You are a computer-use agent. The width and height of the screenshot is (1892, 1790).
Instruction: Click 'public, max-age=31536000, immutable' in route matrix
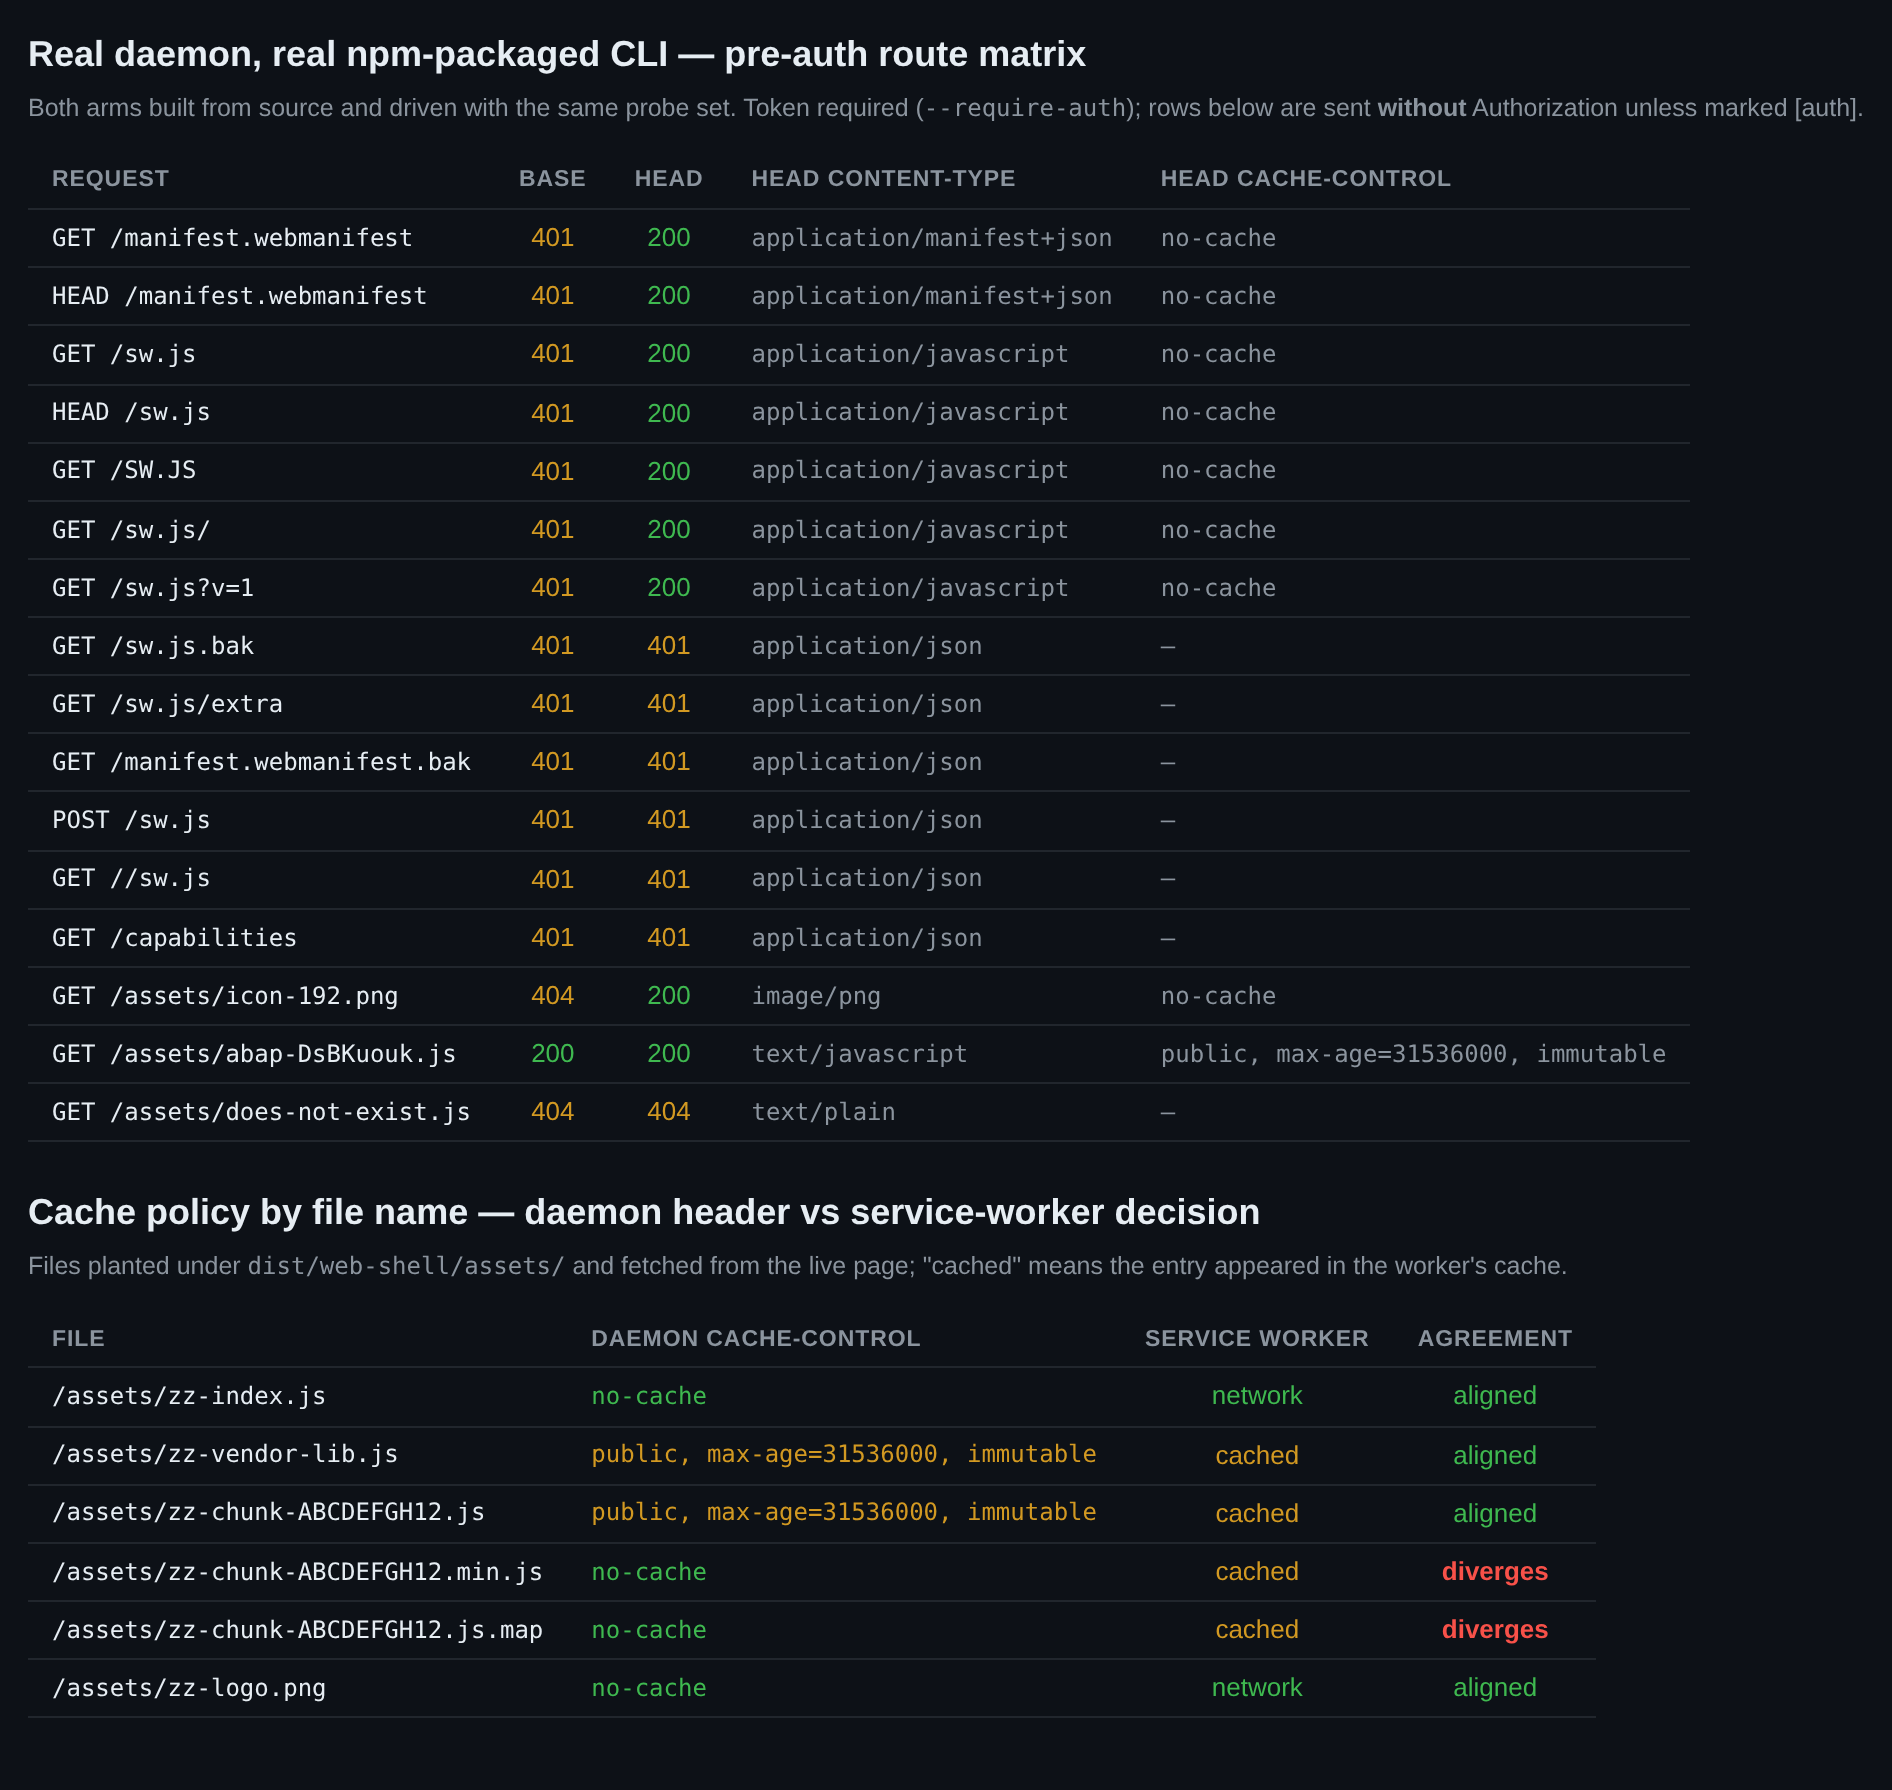1413,1054
